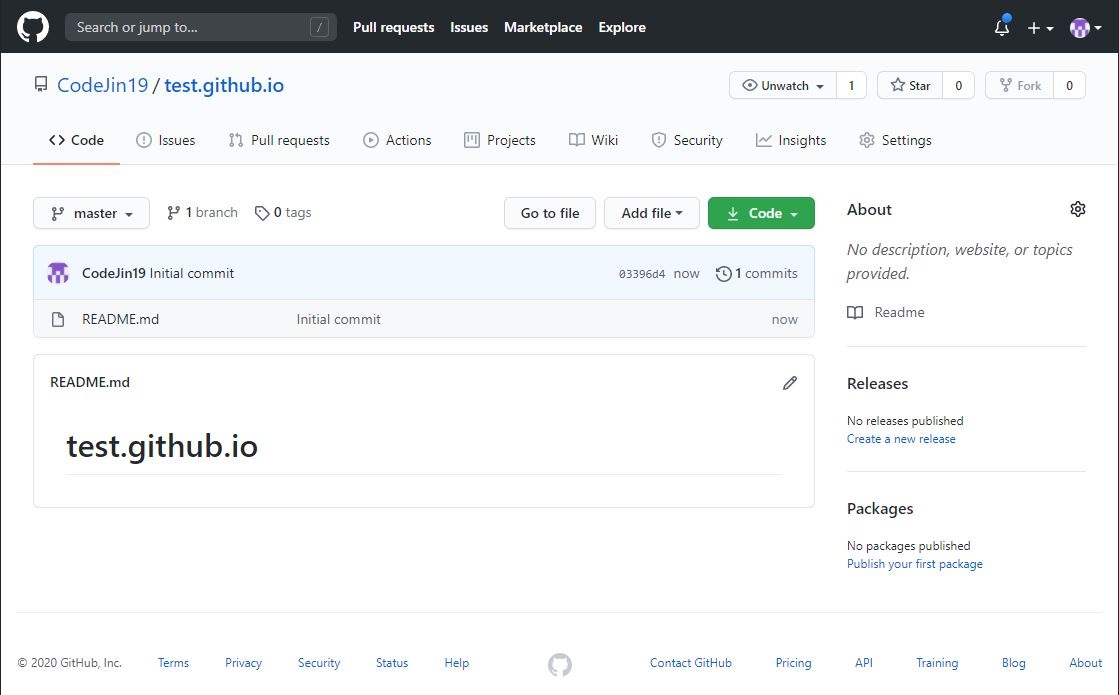1119x695 pixels.
Task: Open API footer link
Action: (x=864, y=663)
